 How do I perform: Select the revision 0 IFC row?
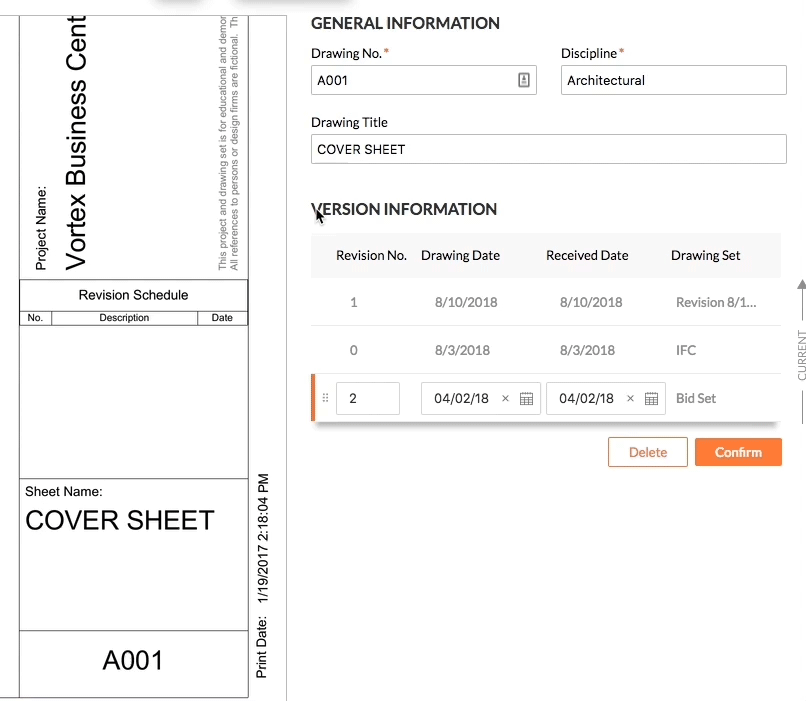point(545,350)
